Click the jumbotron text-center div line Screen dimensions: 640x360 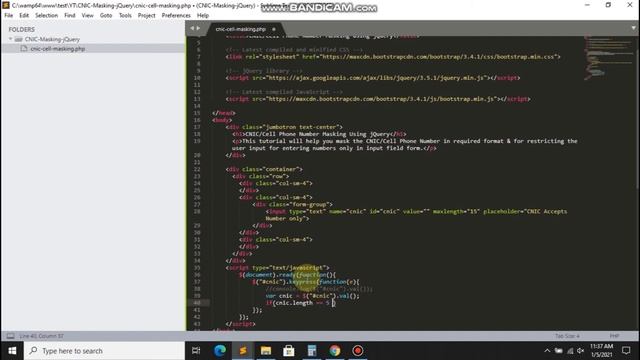[284, 127]
